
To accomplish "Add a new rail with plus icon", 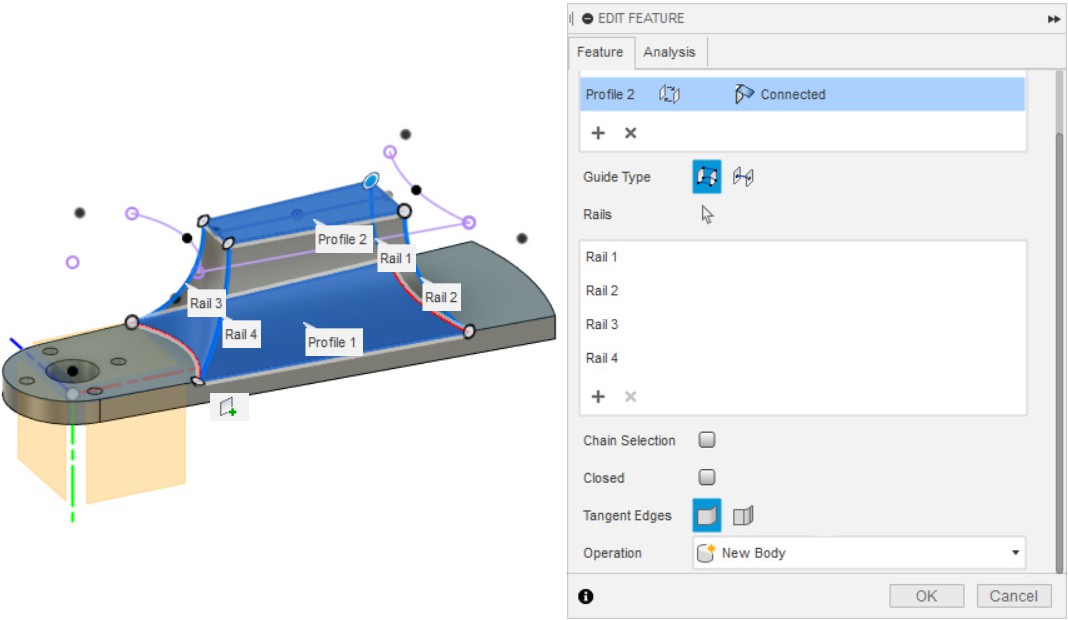I will 598,397.
